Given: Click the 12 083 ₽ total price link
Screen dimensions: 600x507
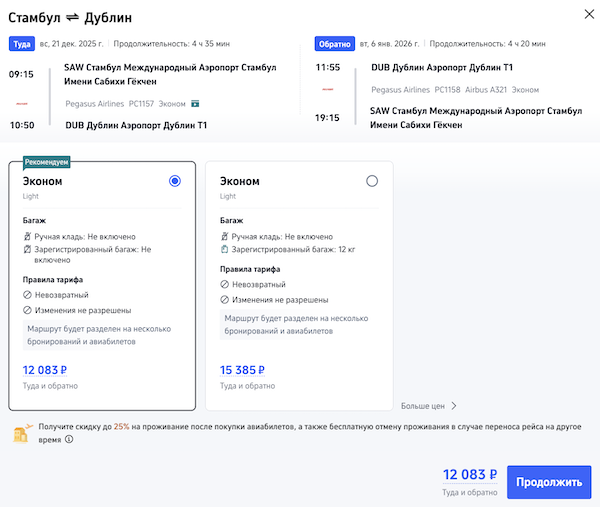Looking at the screenshot, I should tap(469, 475).
